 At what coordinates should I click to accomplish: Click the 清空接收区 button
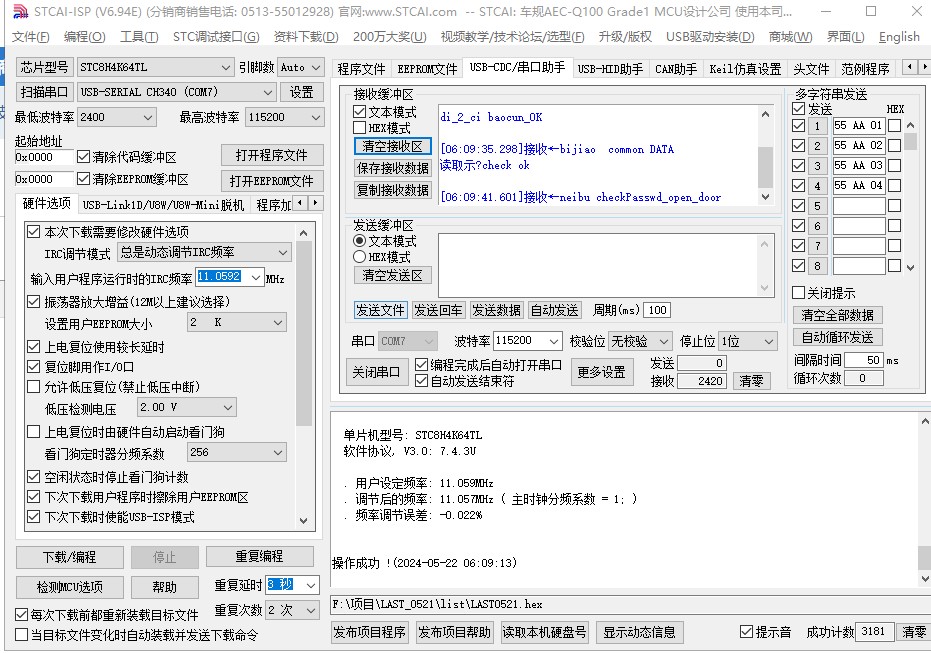coord(392,147)
